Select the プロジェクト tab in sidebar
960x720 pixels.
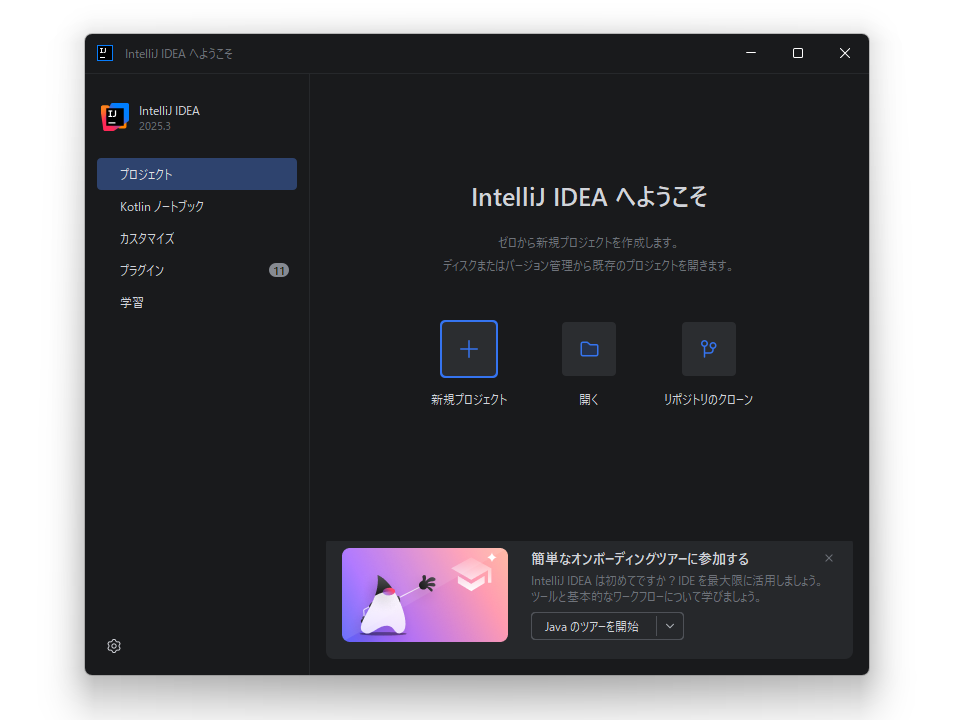coord(197,174)
